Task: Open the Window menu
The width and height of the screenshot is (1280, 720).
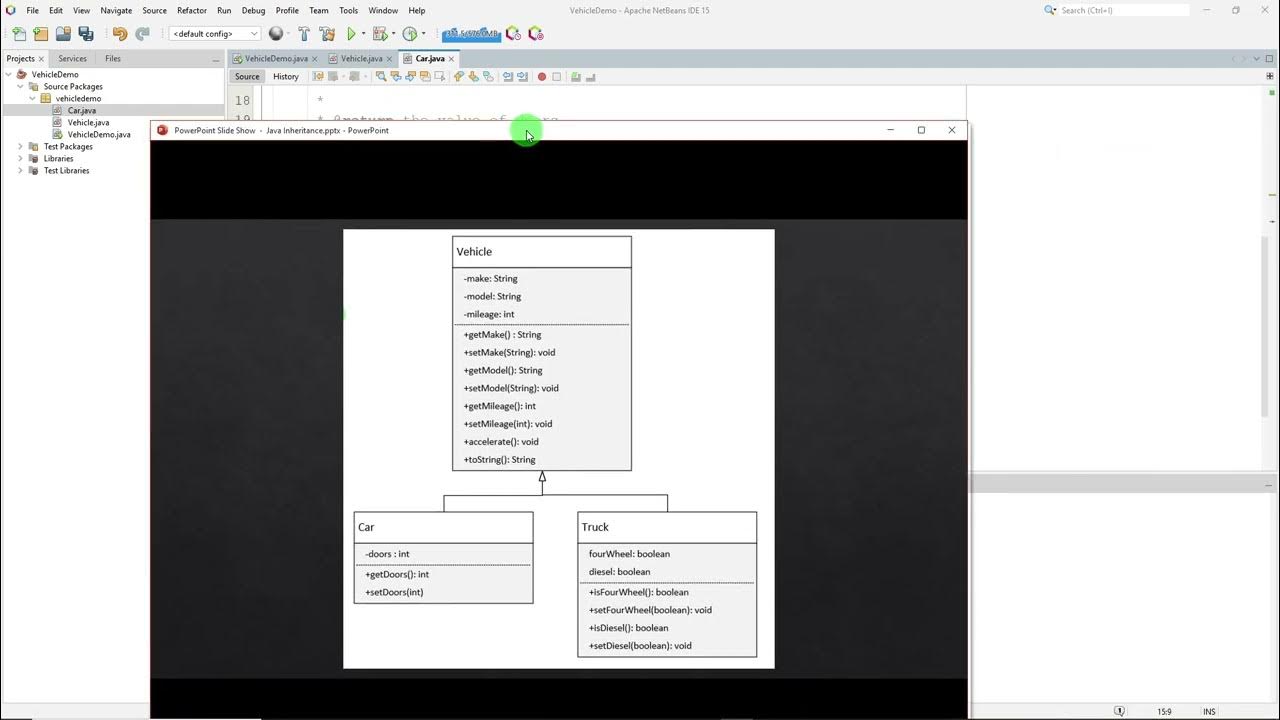Action: pos(383,10)
